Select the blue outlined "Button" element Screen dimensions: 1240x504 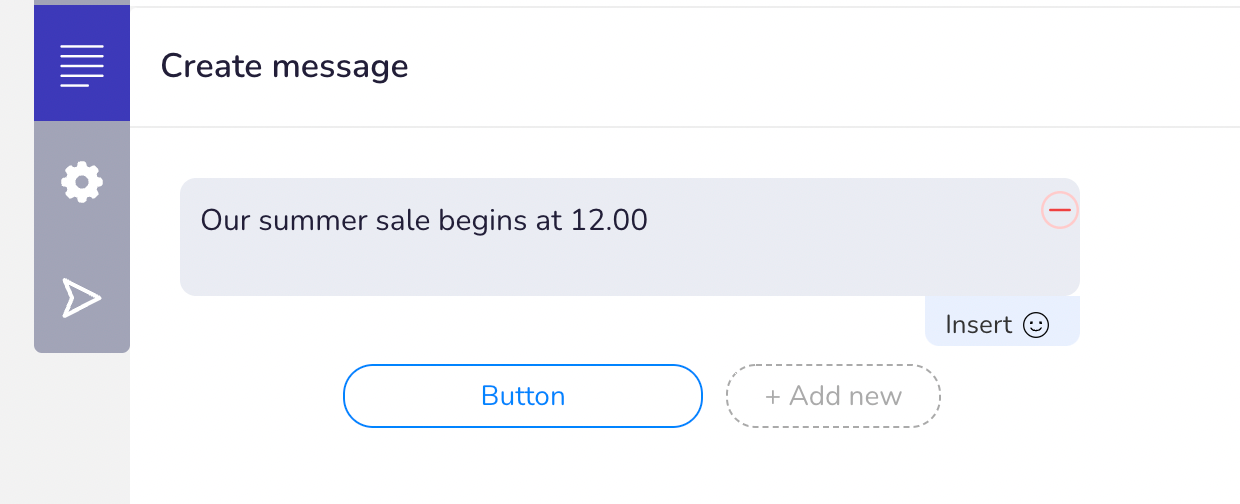coord(523,396)
